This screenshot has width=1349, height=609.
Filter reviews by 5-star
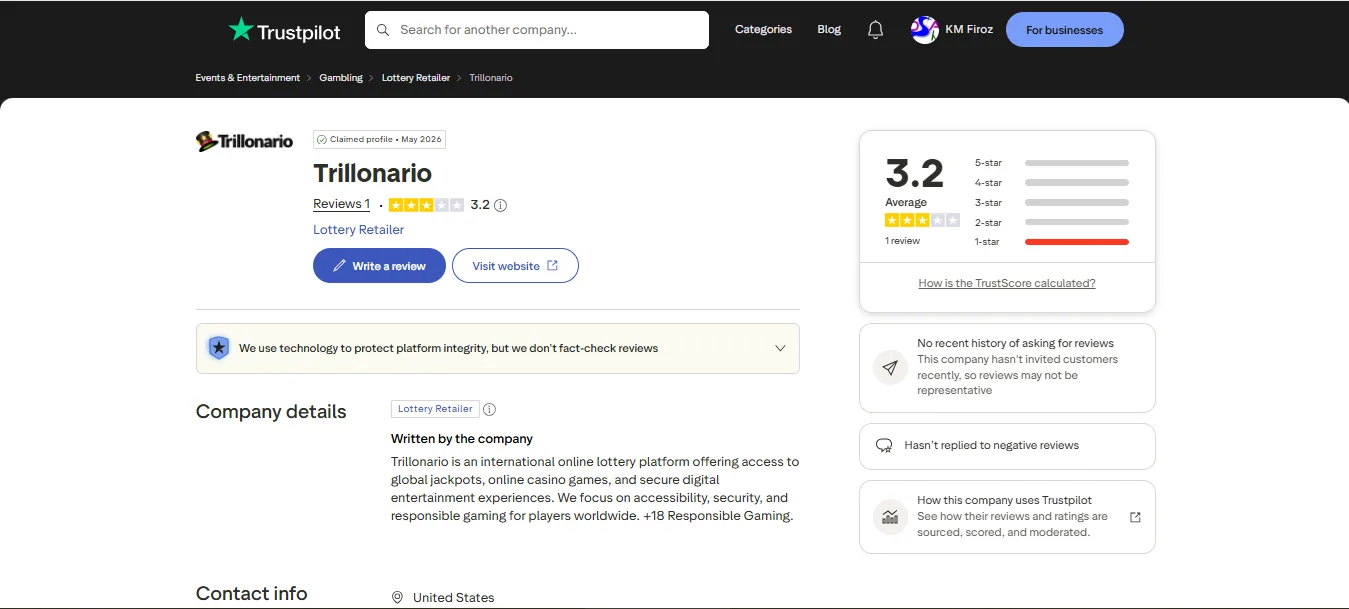pos(1052,163)
